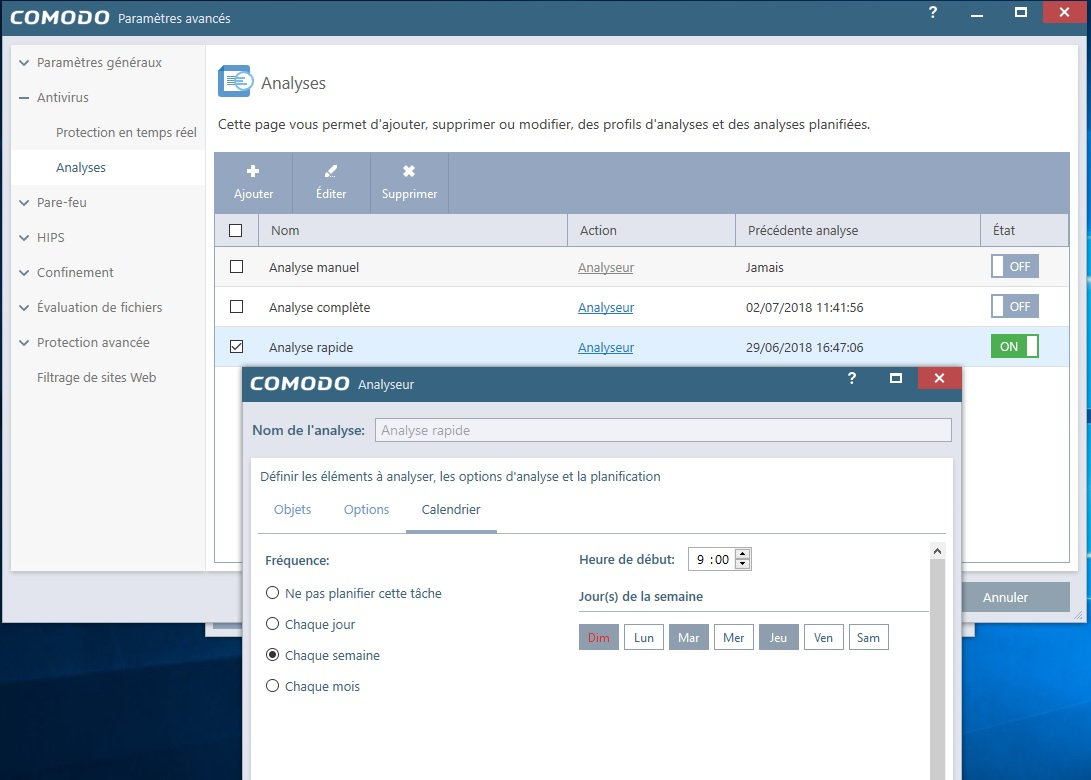Toggle the Dim day button
Image resolution: width=1091 pixels, height=780 pixels.
[598, 637]
